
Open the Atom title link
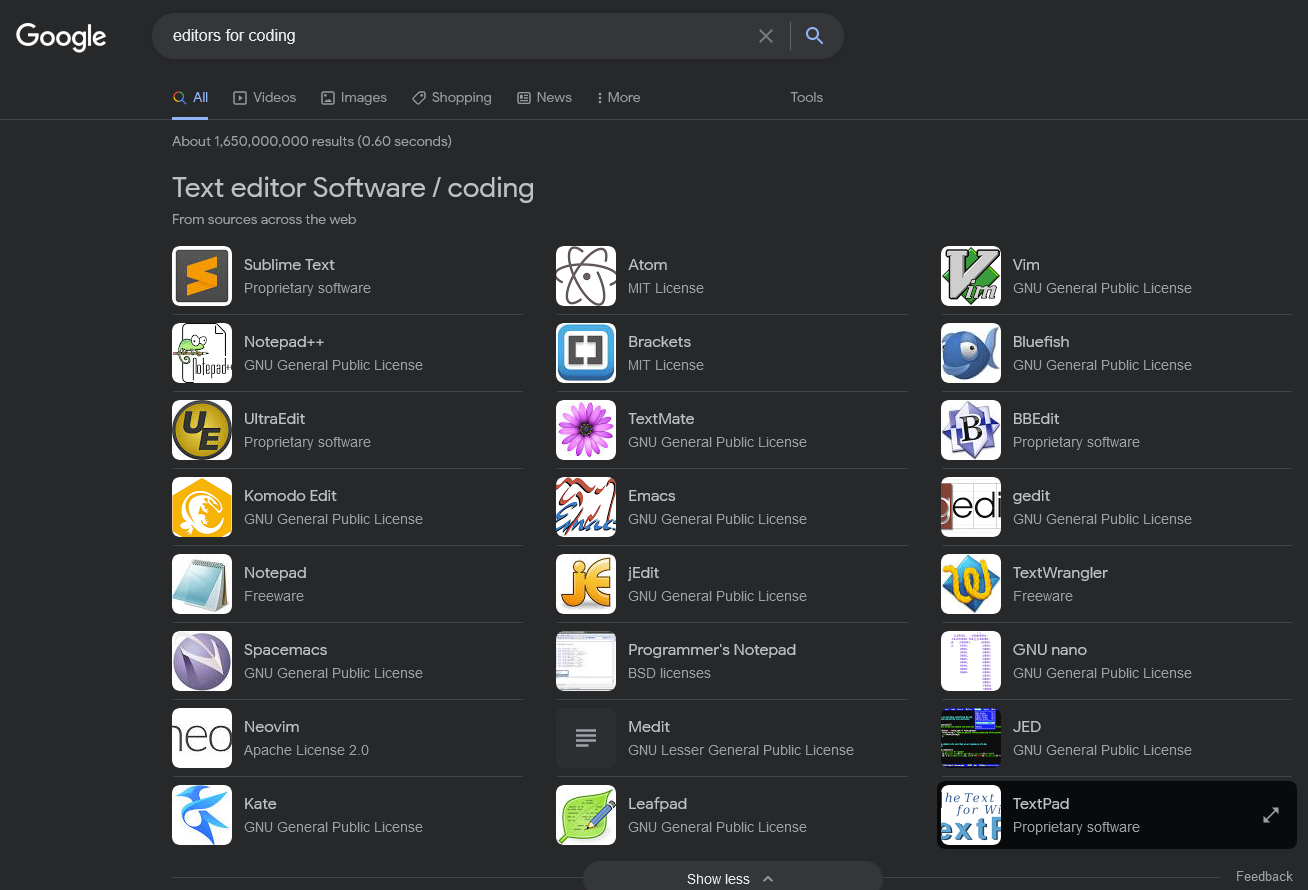point(648,265)
